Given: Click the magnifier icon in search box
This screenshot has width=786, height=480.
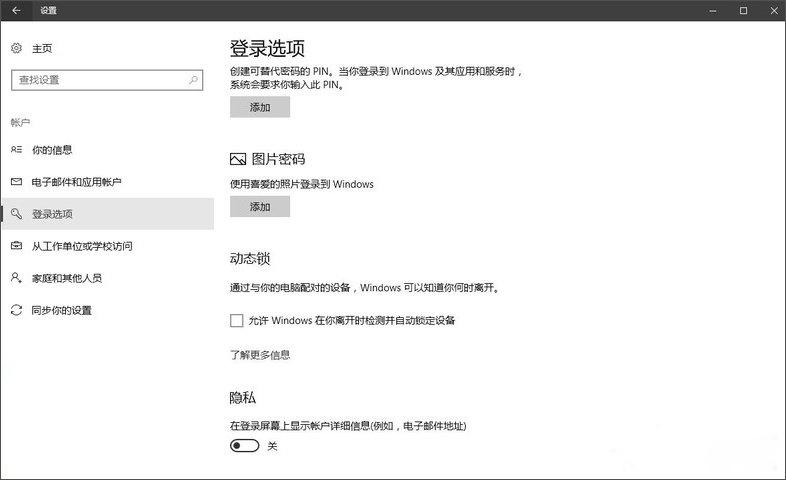Looking at the screenshot, I should 193,79.
